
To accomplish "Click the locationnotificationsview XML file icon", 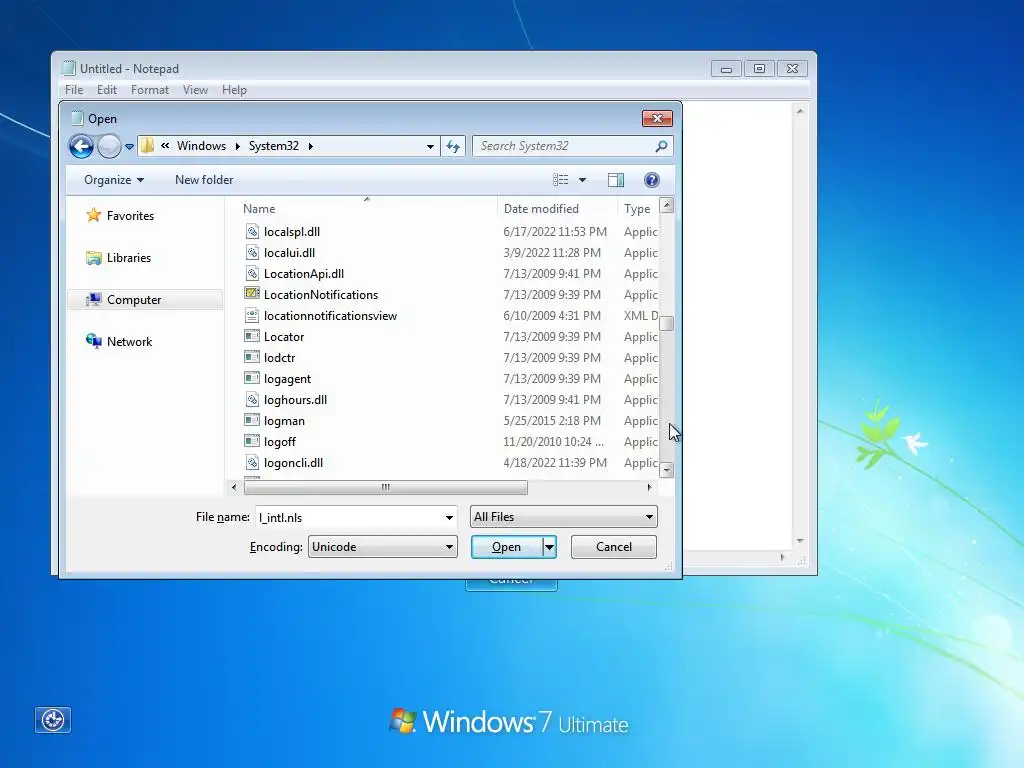I will 251,315.
